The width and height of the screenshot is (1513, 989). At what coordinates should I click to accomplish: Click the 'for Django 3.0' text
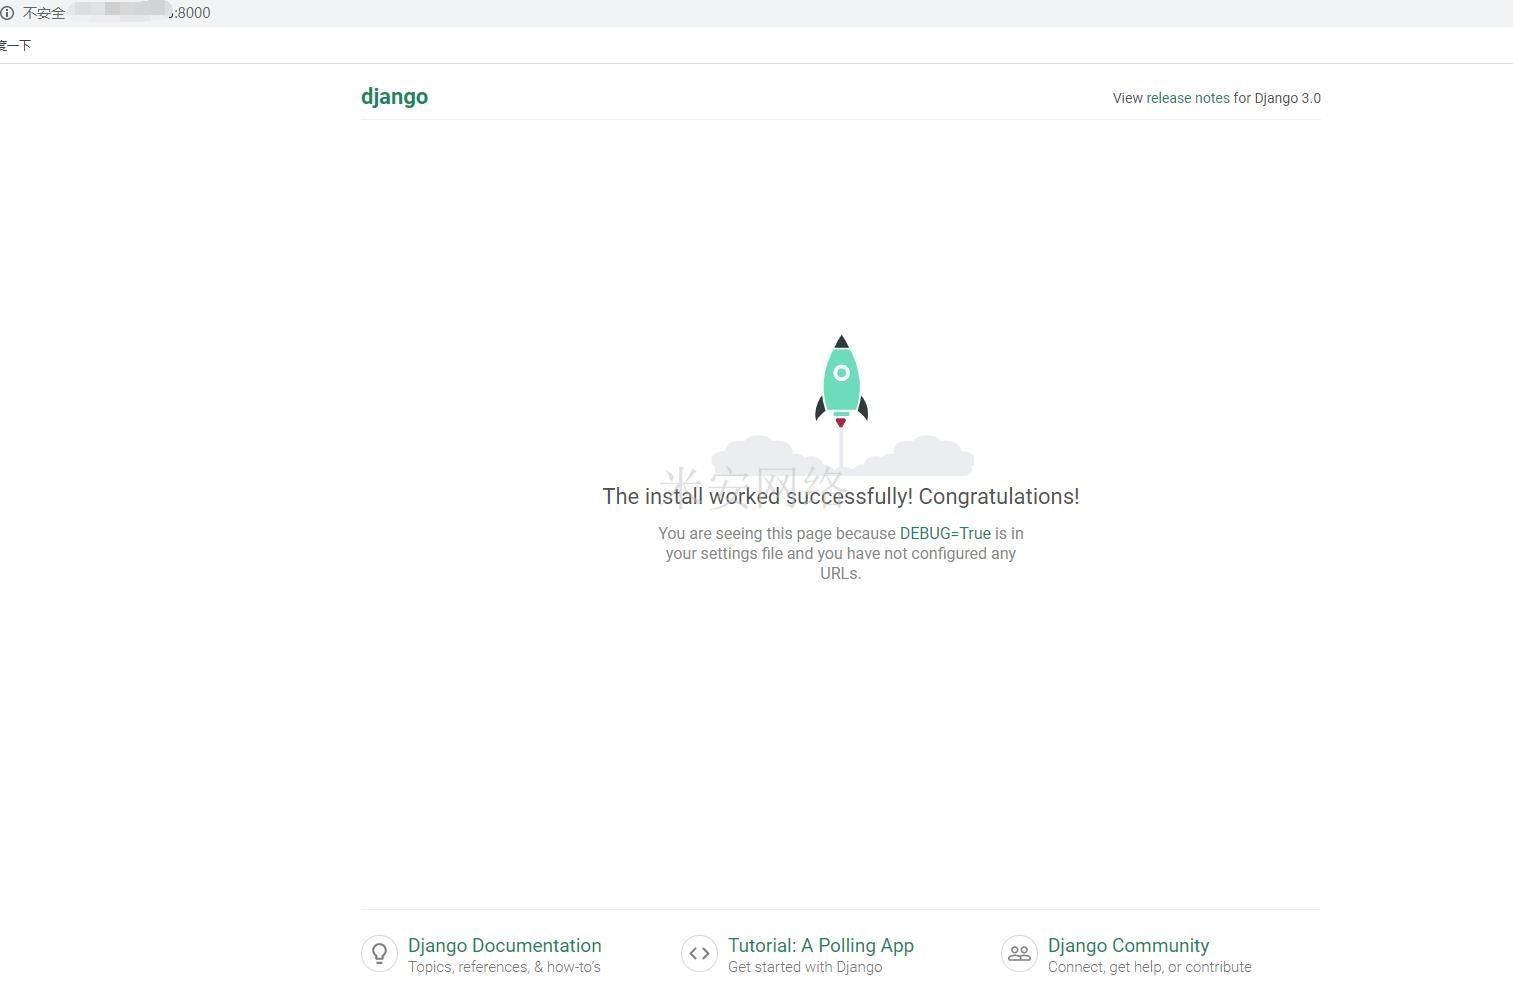[x=1277, y=98]
